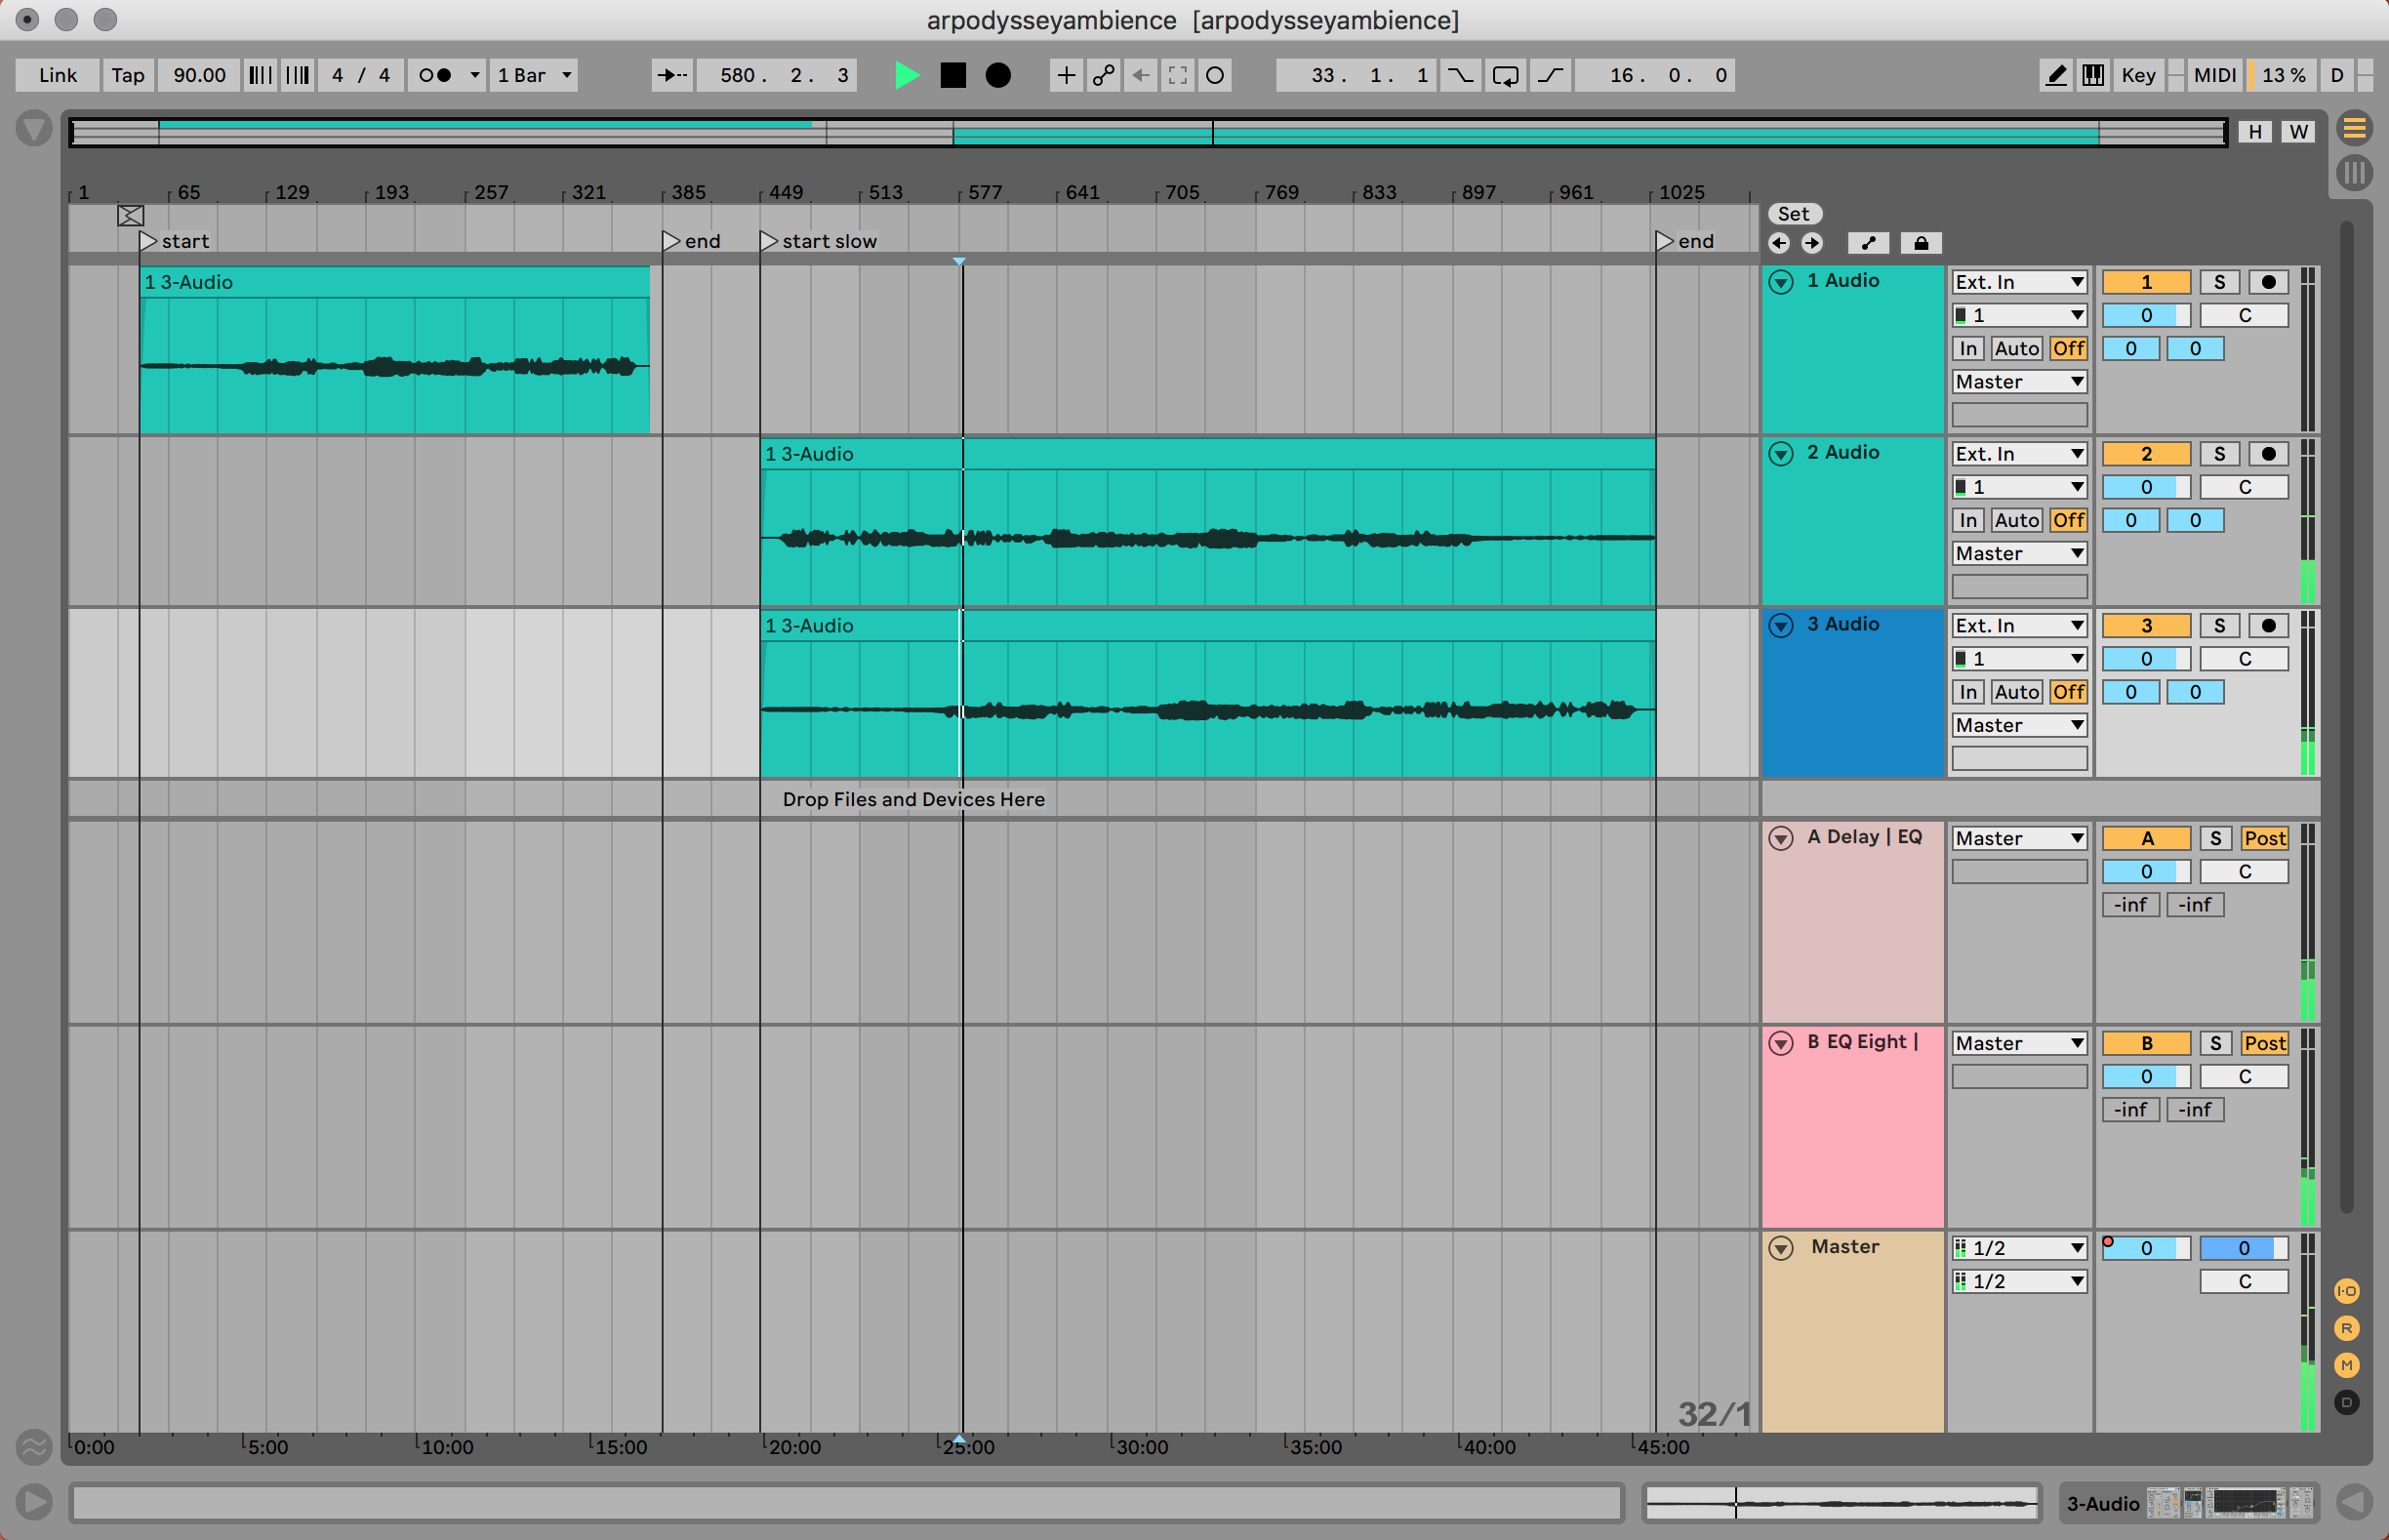Click the Back to Arrangement arrow icon

click(1140, 75)
